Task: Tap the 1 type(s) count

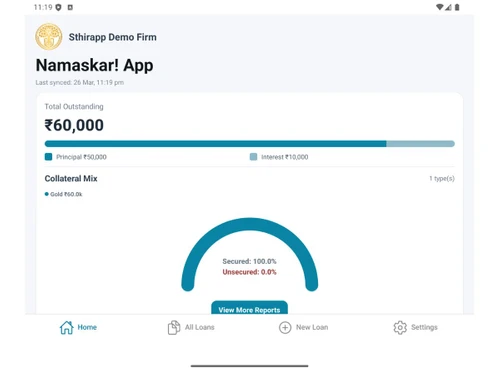Action: [x=442, y=179]
